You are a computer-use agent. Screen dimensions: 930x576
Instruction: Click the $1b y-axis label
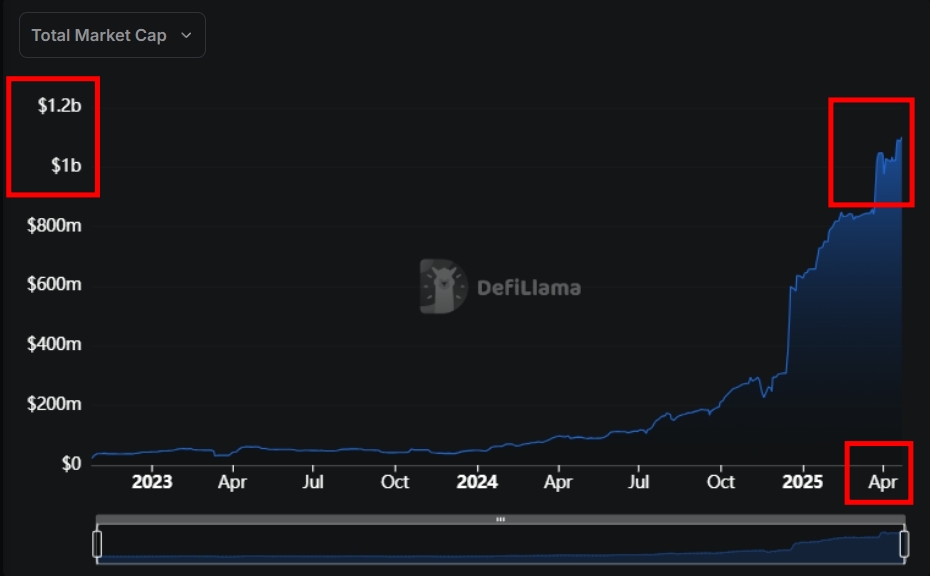pyautogui.click(x=66, y=166)
